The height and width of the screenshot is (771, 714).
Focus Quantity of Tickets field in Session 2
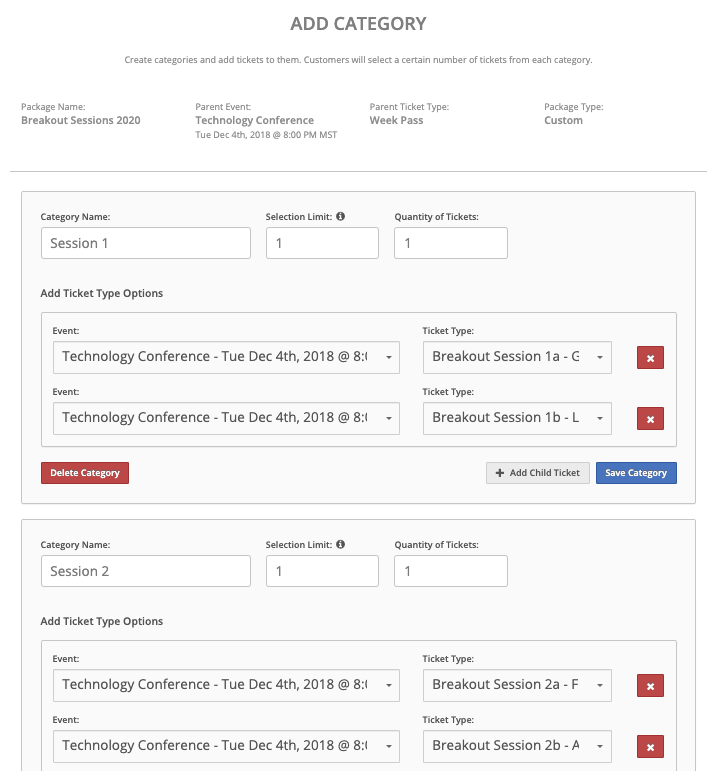(450, 571)
